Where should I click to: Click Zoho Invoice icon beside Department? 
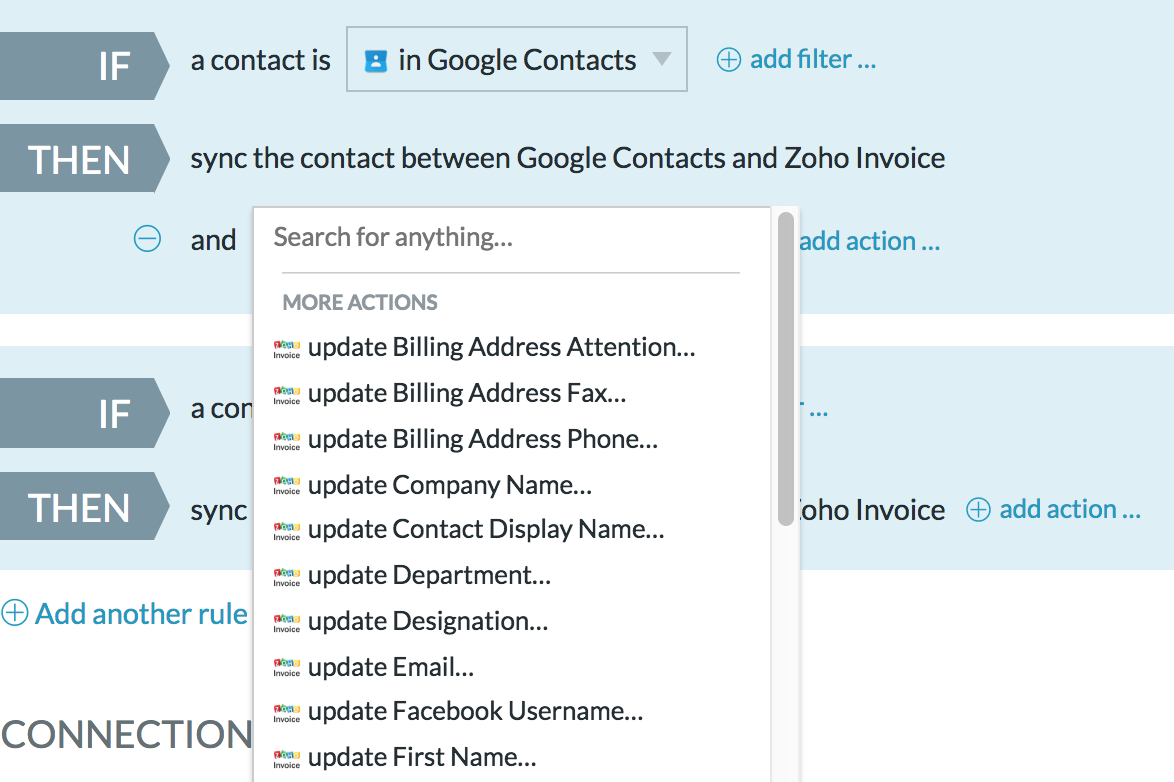(x=286, y=577)
